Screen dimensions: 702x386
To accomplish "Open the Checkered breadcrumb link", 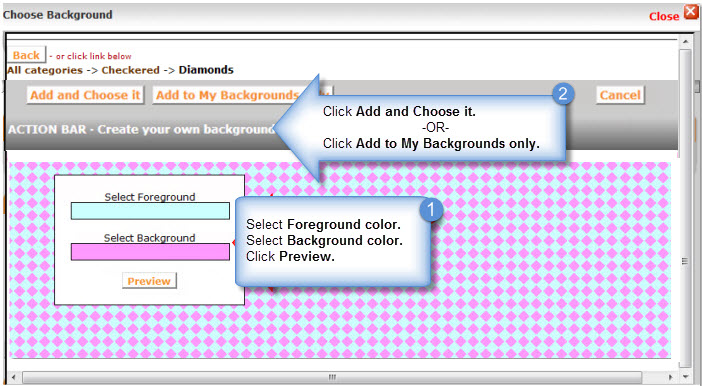I will pos(130,70).
